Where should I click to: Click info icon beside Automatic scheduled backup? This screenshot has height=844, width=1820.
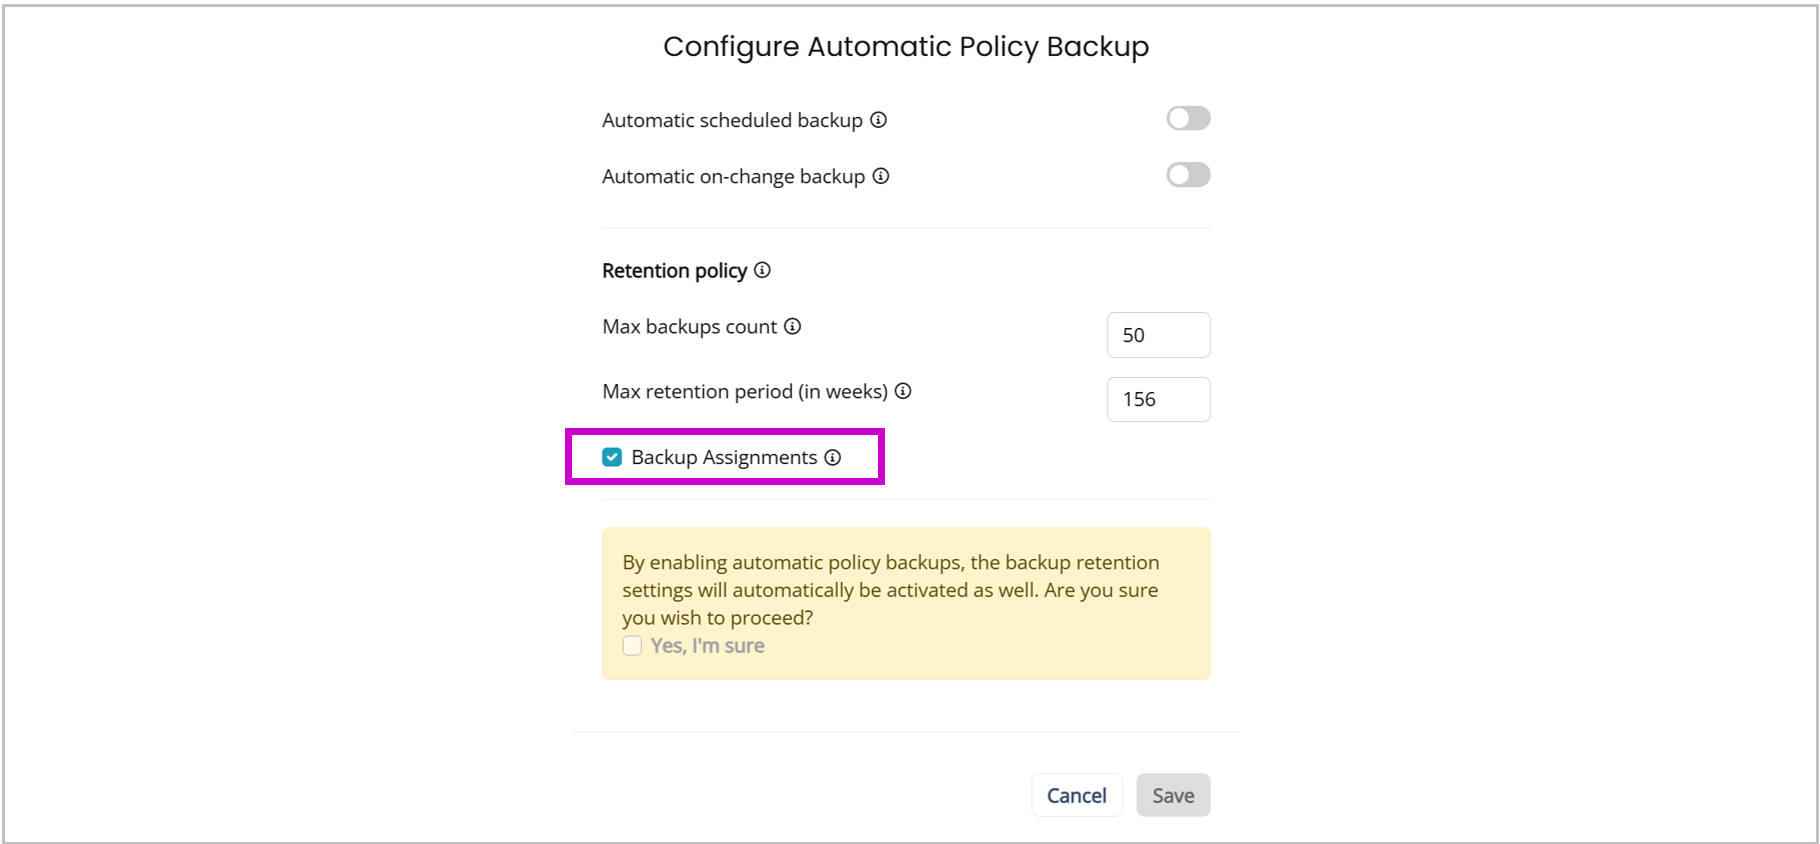pyautogui.click(x=878, y=120)
